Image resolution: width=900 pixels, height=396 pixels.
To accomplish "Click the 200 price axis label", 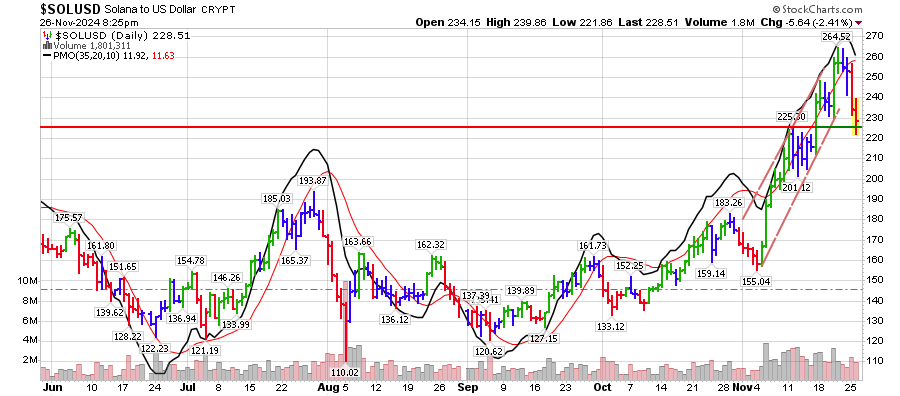I will 873,178.
